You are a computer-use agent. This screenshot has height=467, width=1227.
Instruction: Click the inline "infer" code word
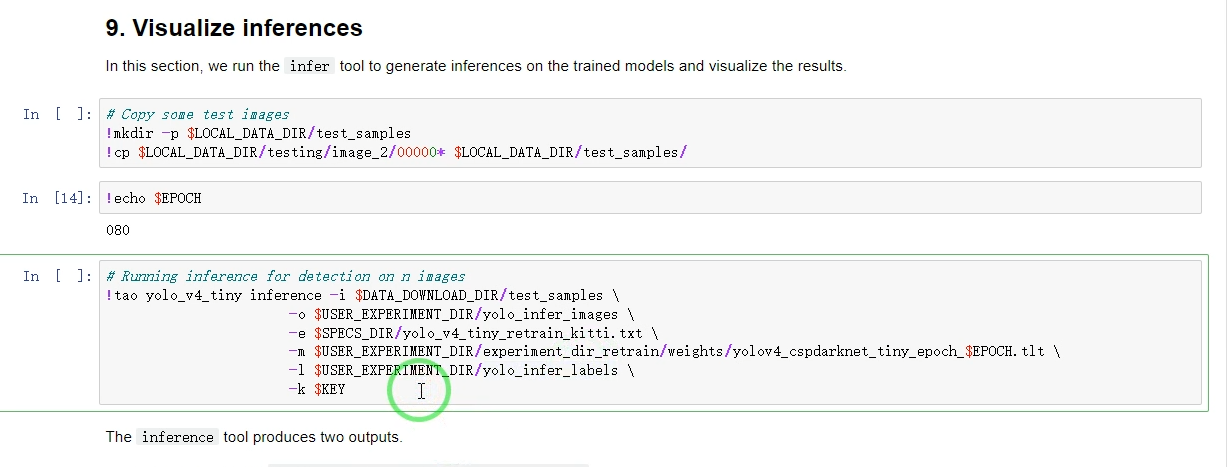pyautogui.click(x=309, y=67)
